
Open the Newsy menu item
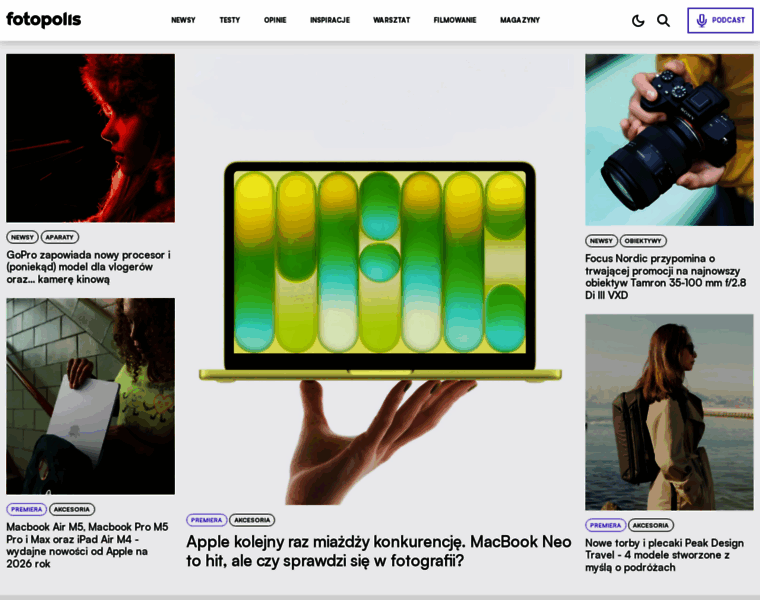[183, 20]
